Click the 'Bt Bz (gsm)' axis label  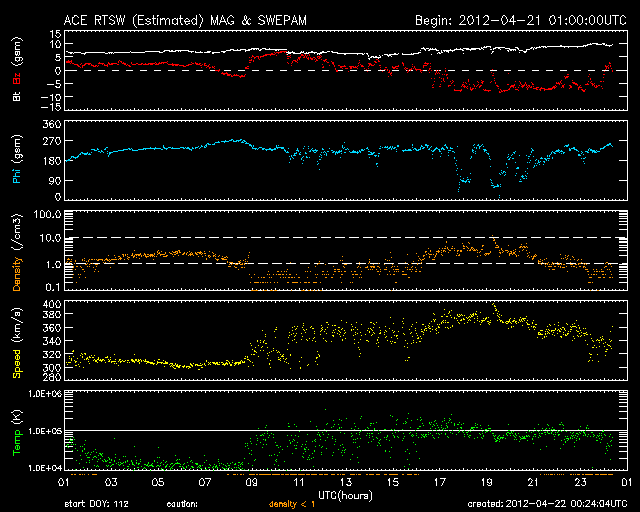[17, 69]
